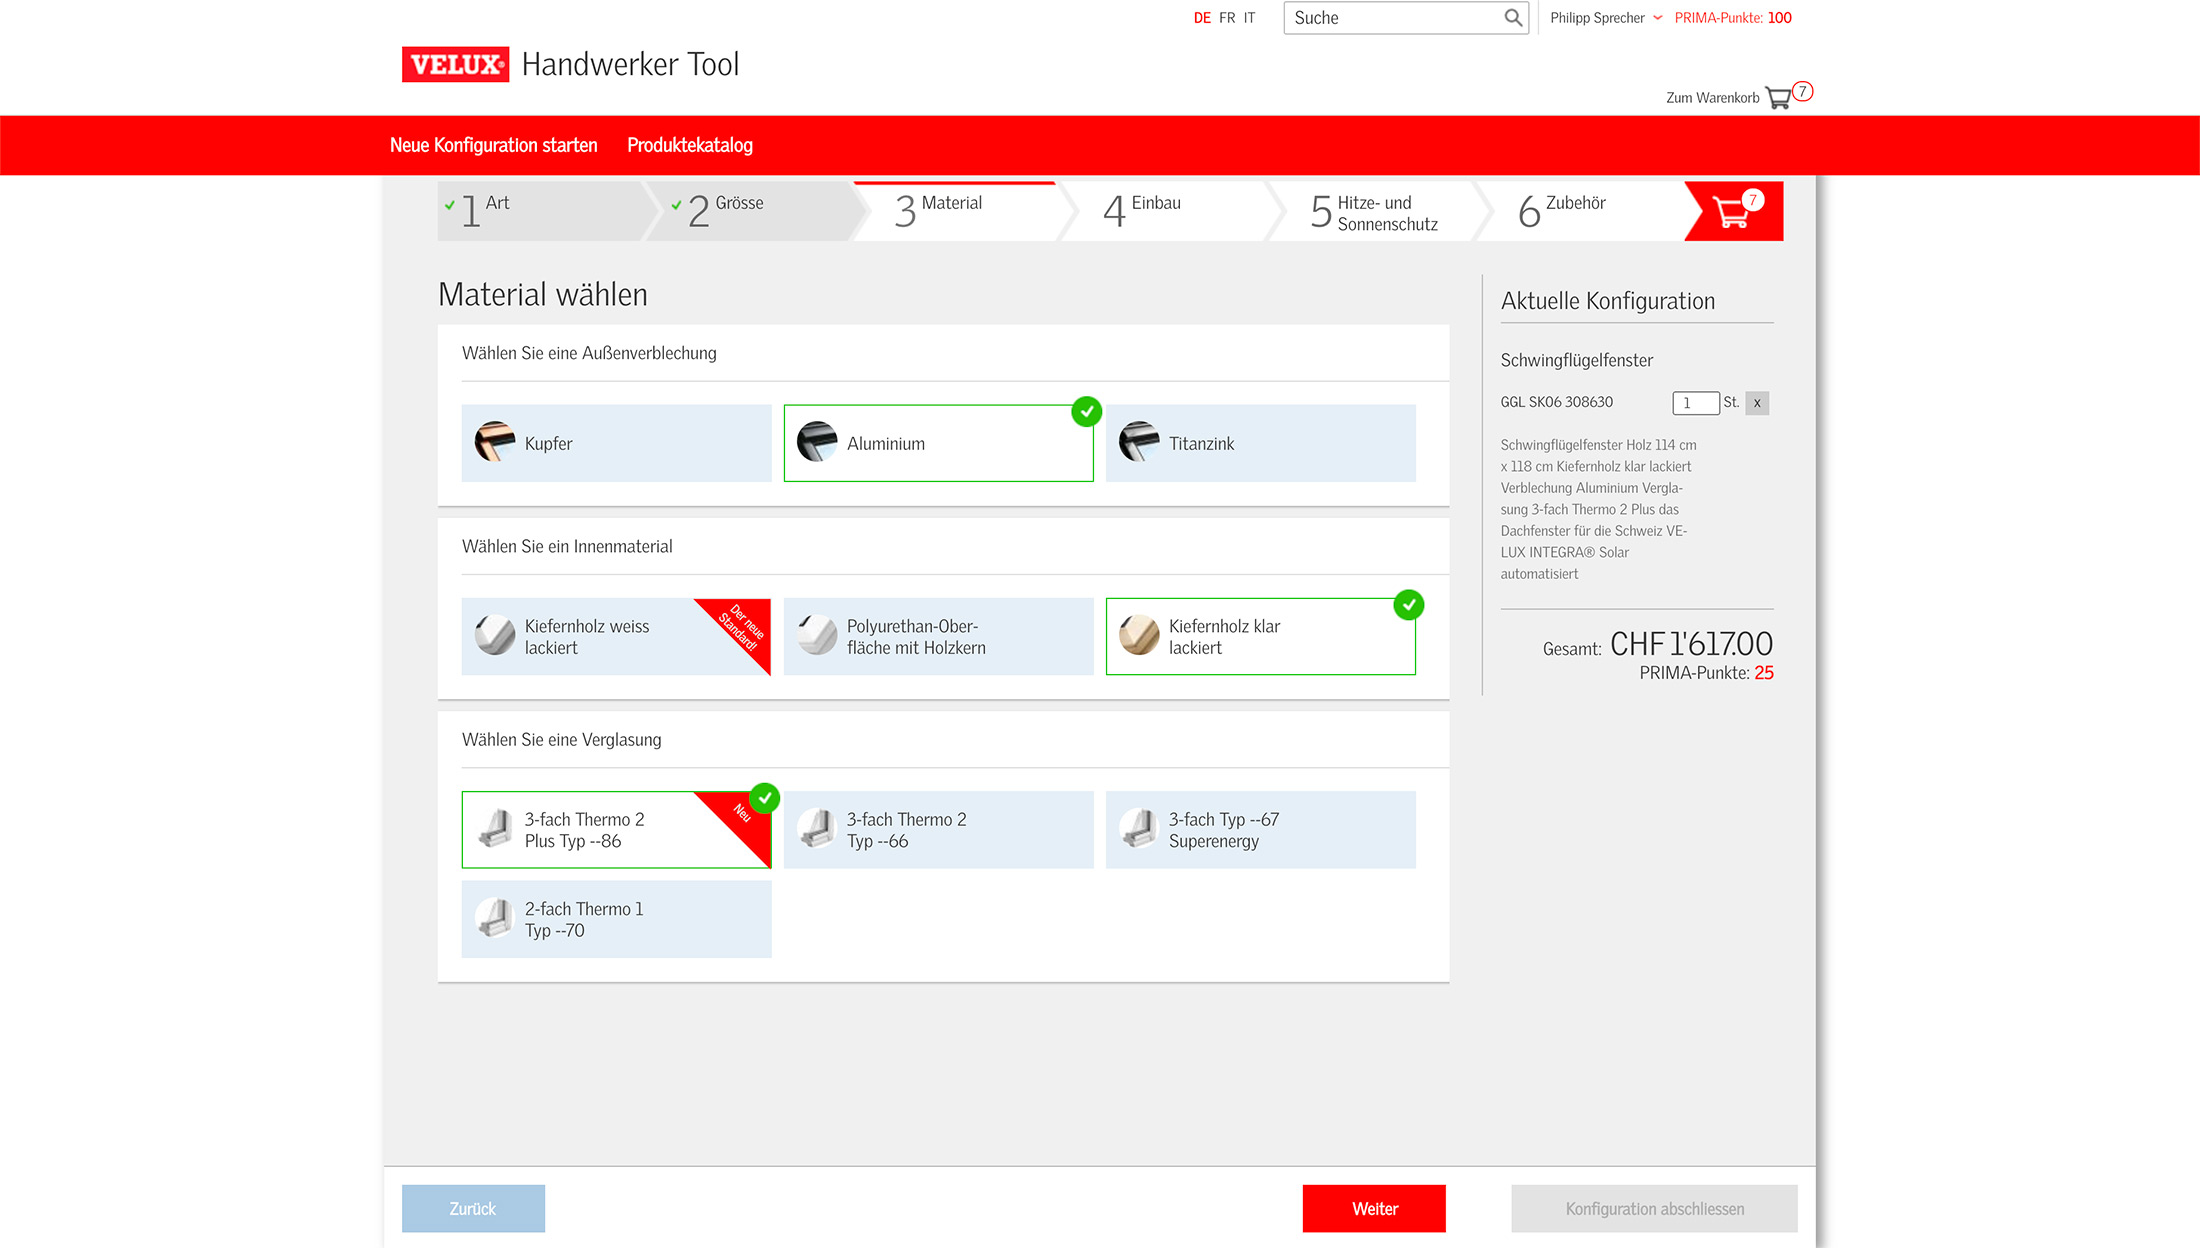The width and height of the screenshot is (2200, 1248).
Task: Switch language to IT
Action: click(x=1249, y=18)
